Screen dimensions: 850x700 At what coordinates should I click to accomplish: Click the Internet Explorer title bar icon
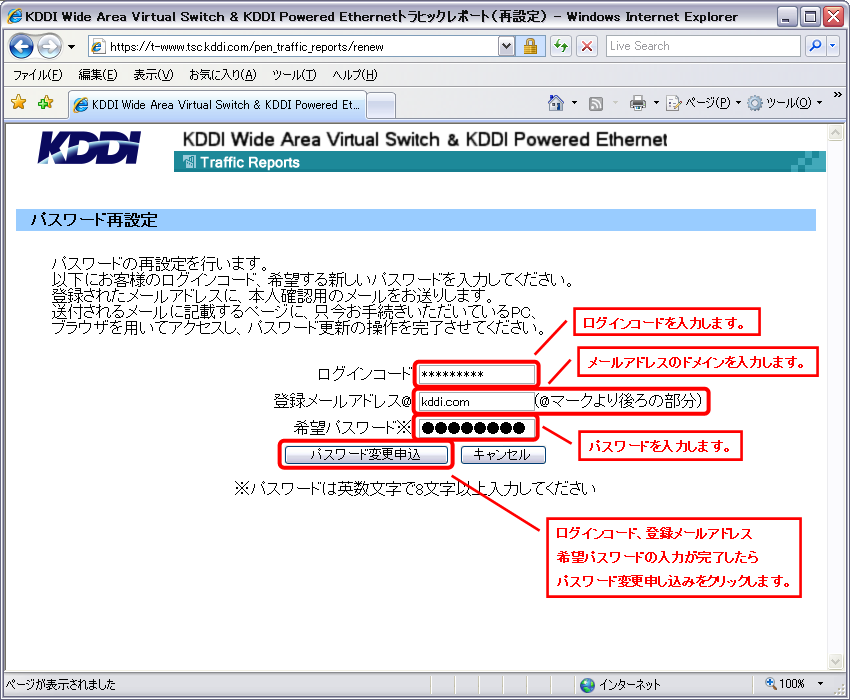pos(15,16)
